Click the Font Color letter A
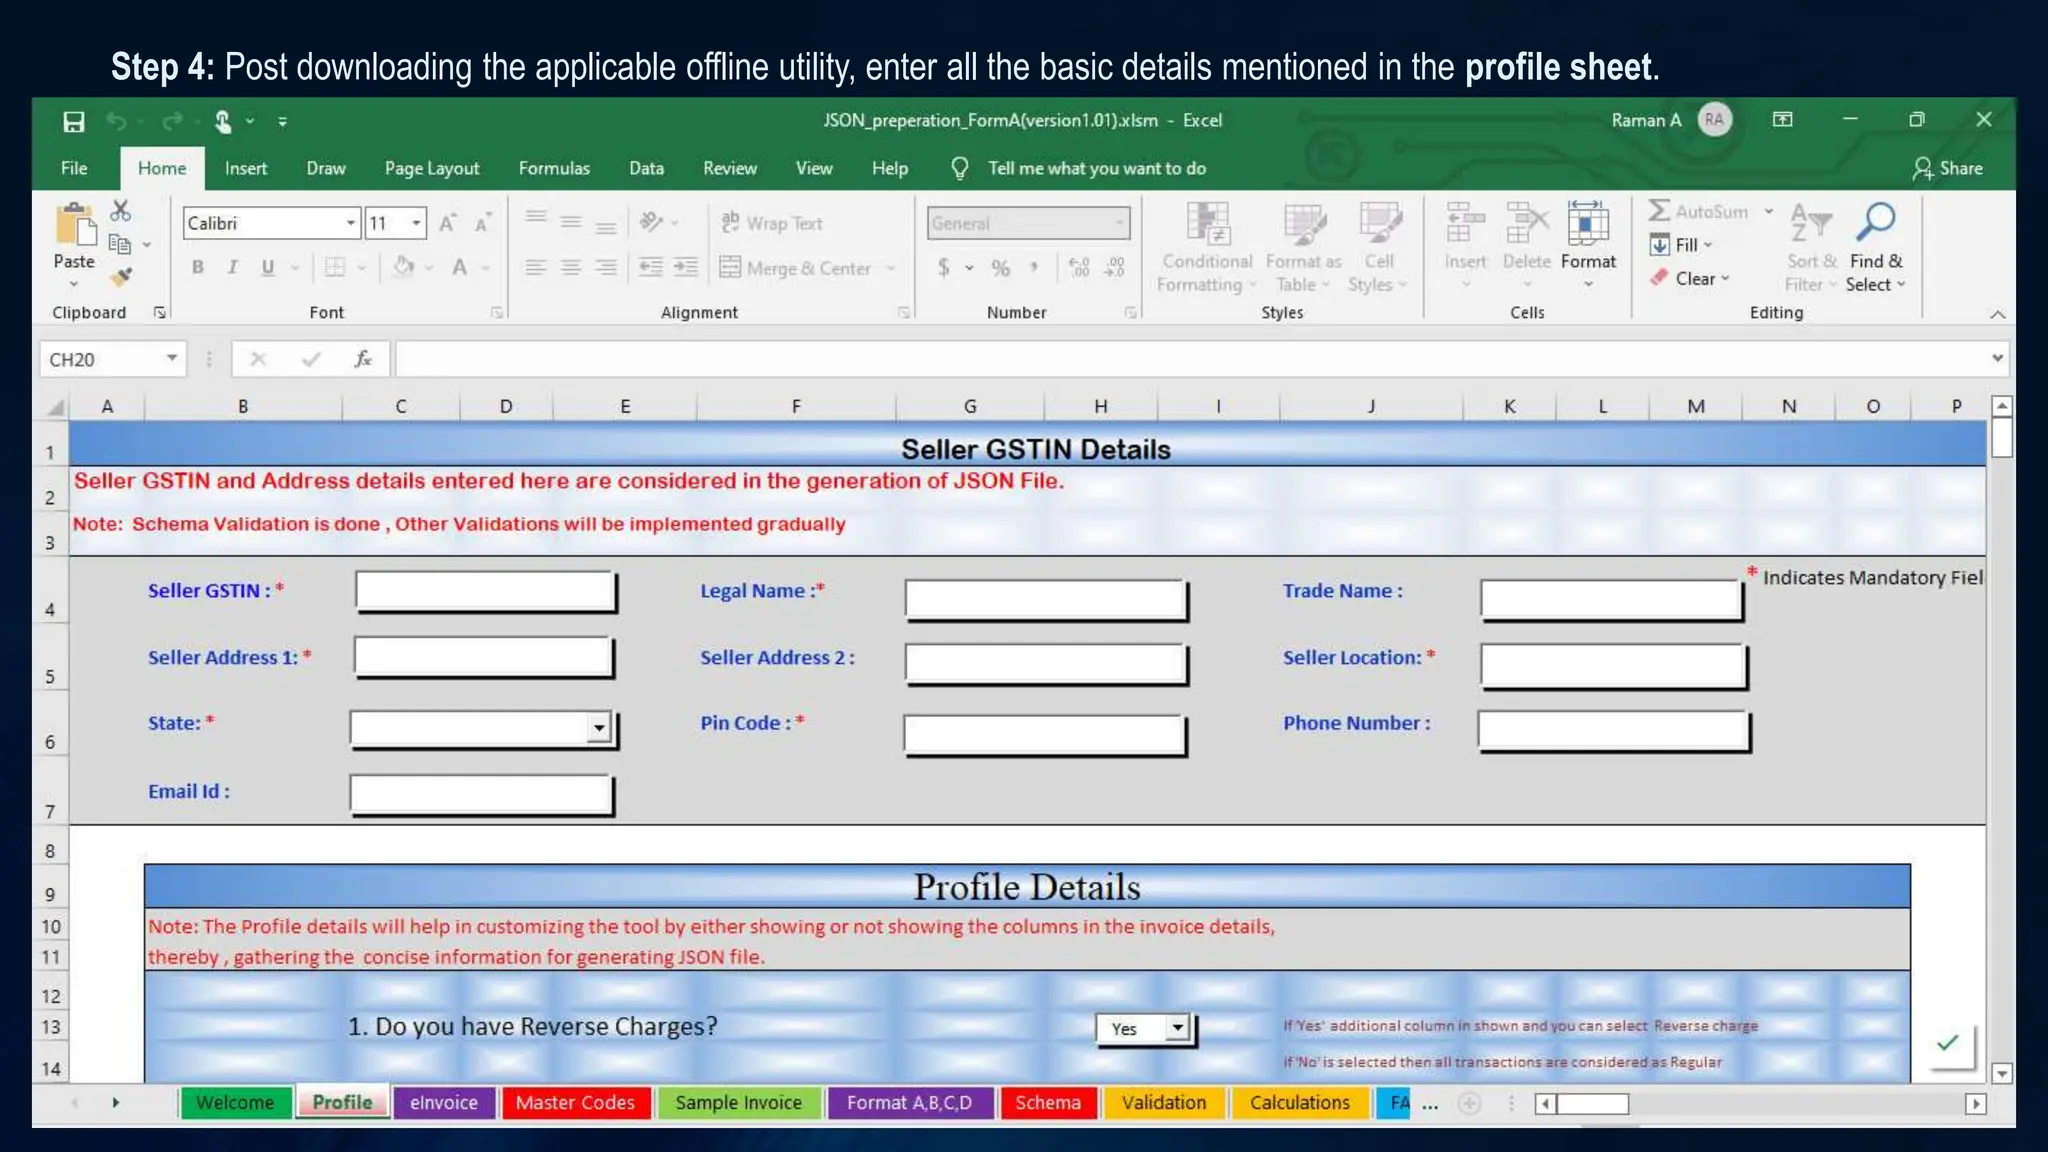Viewport: 2048px width, 1152px height. 459,267
